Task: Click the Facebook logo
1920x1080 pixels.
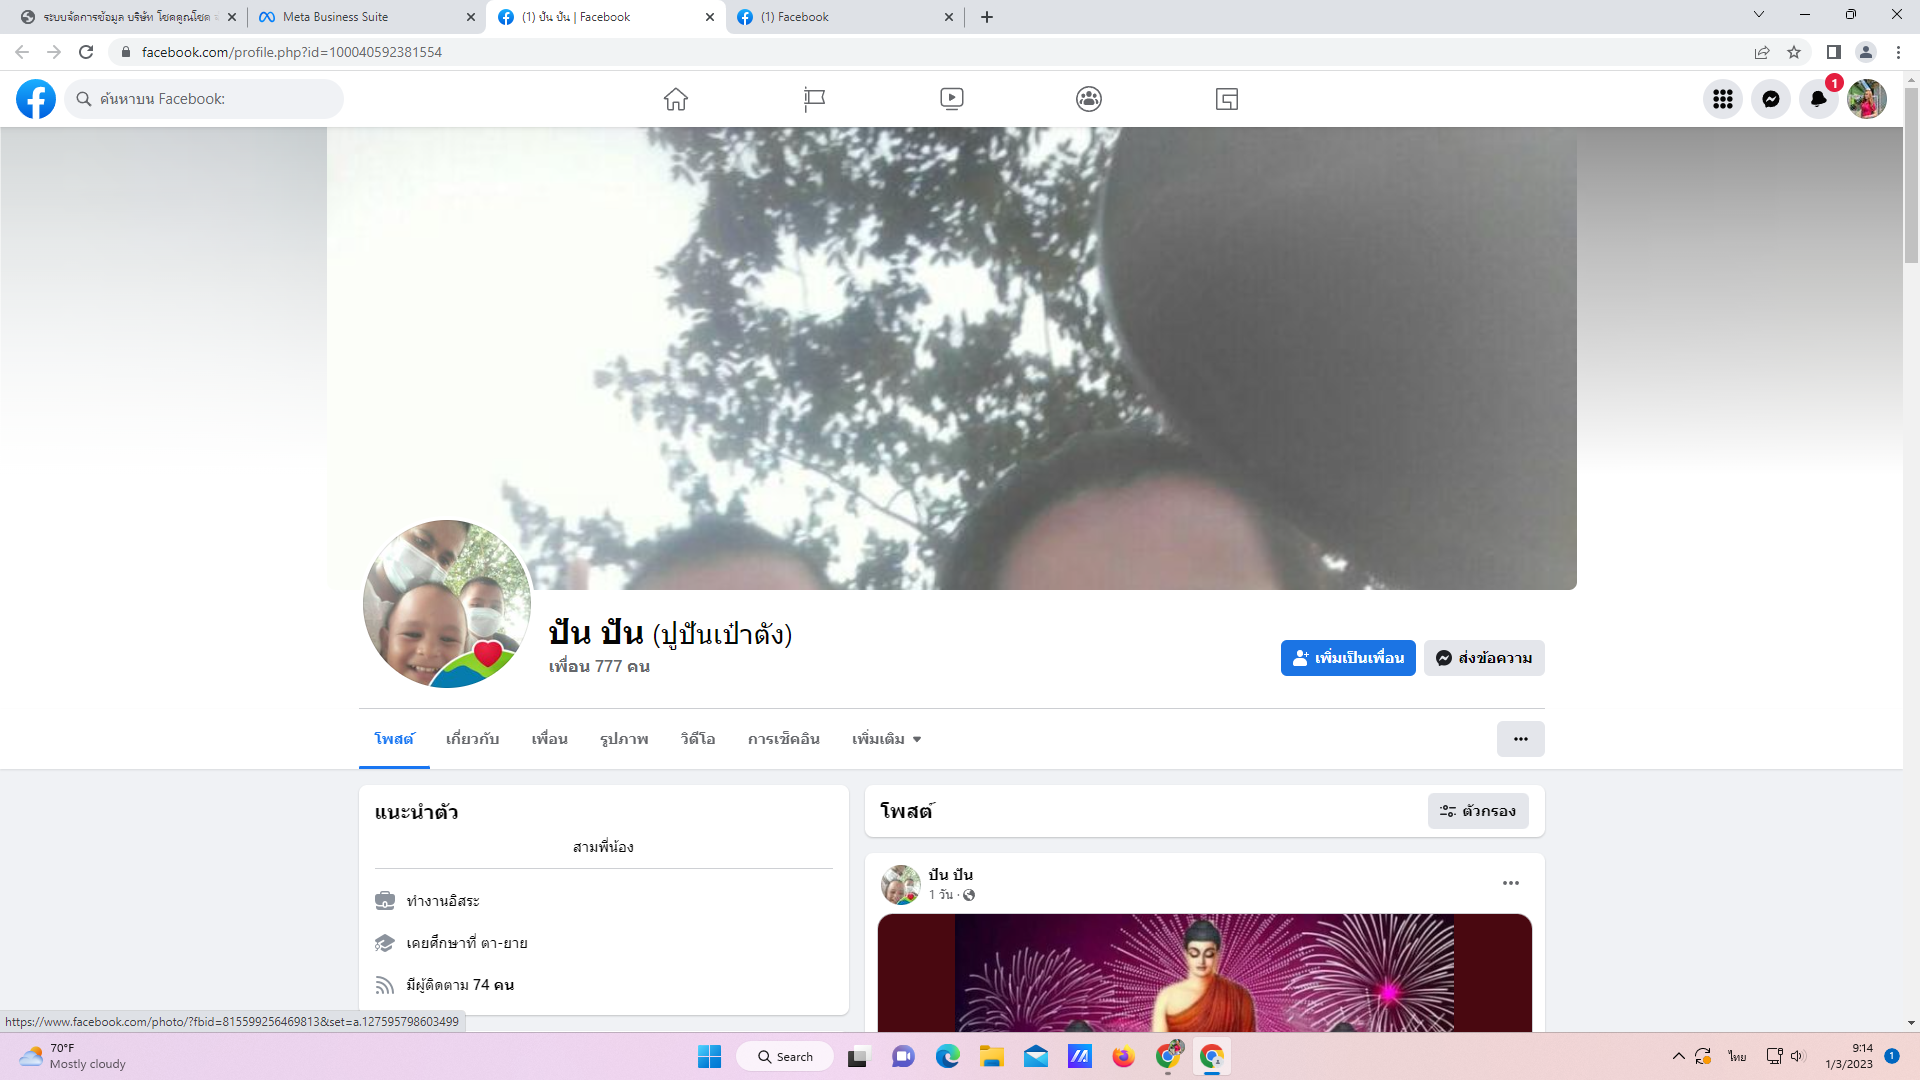Action: pos(36,99)
